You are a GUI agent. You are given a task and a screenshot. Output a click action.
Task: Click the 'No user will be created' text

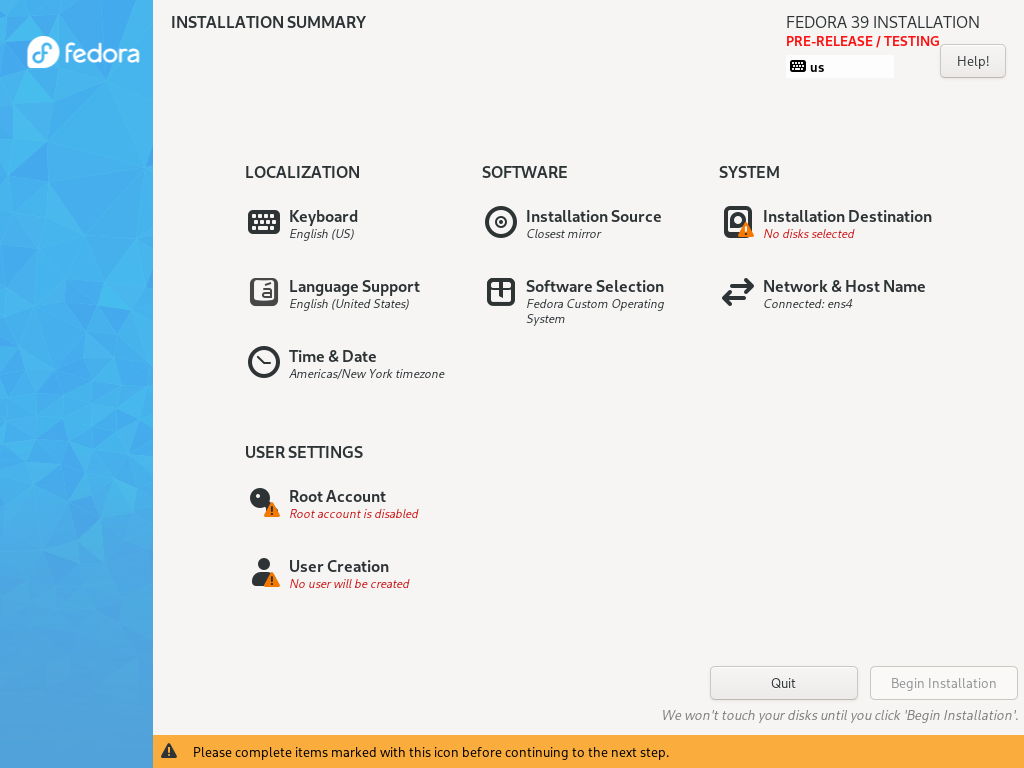click(349, 584)
